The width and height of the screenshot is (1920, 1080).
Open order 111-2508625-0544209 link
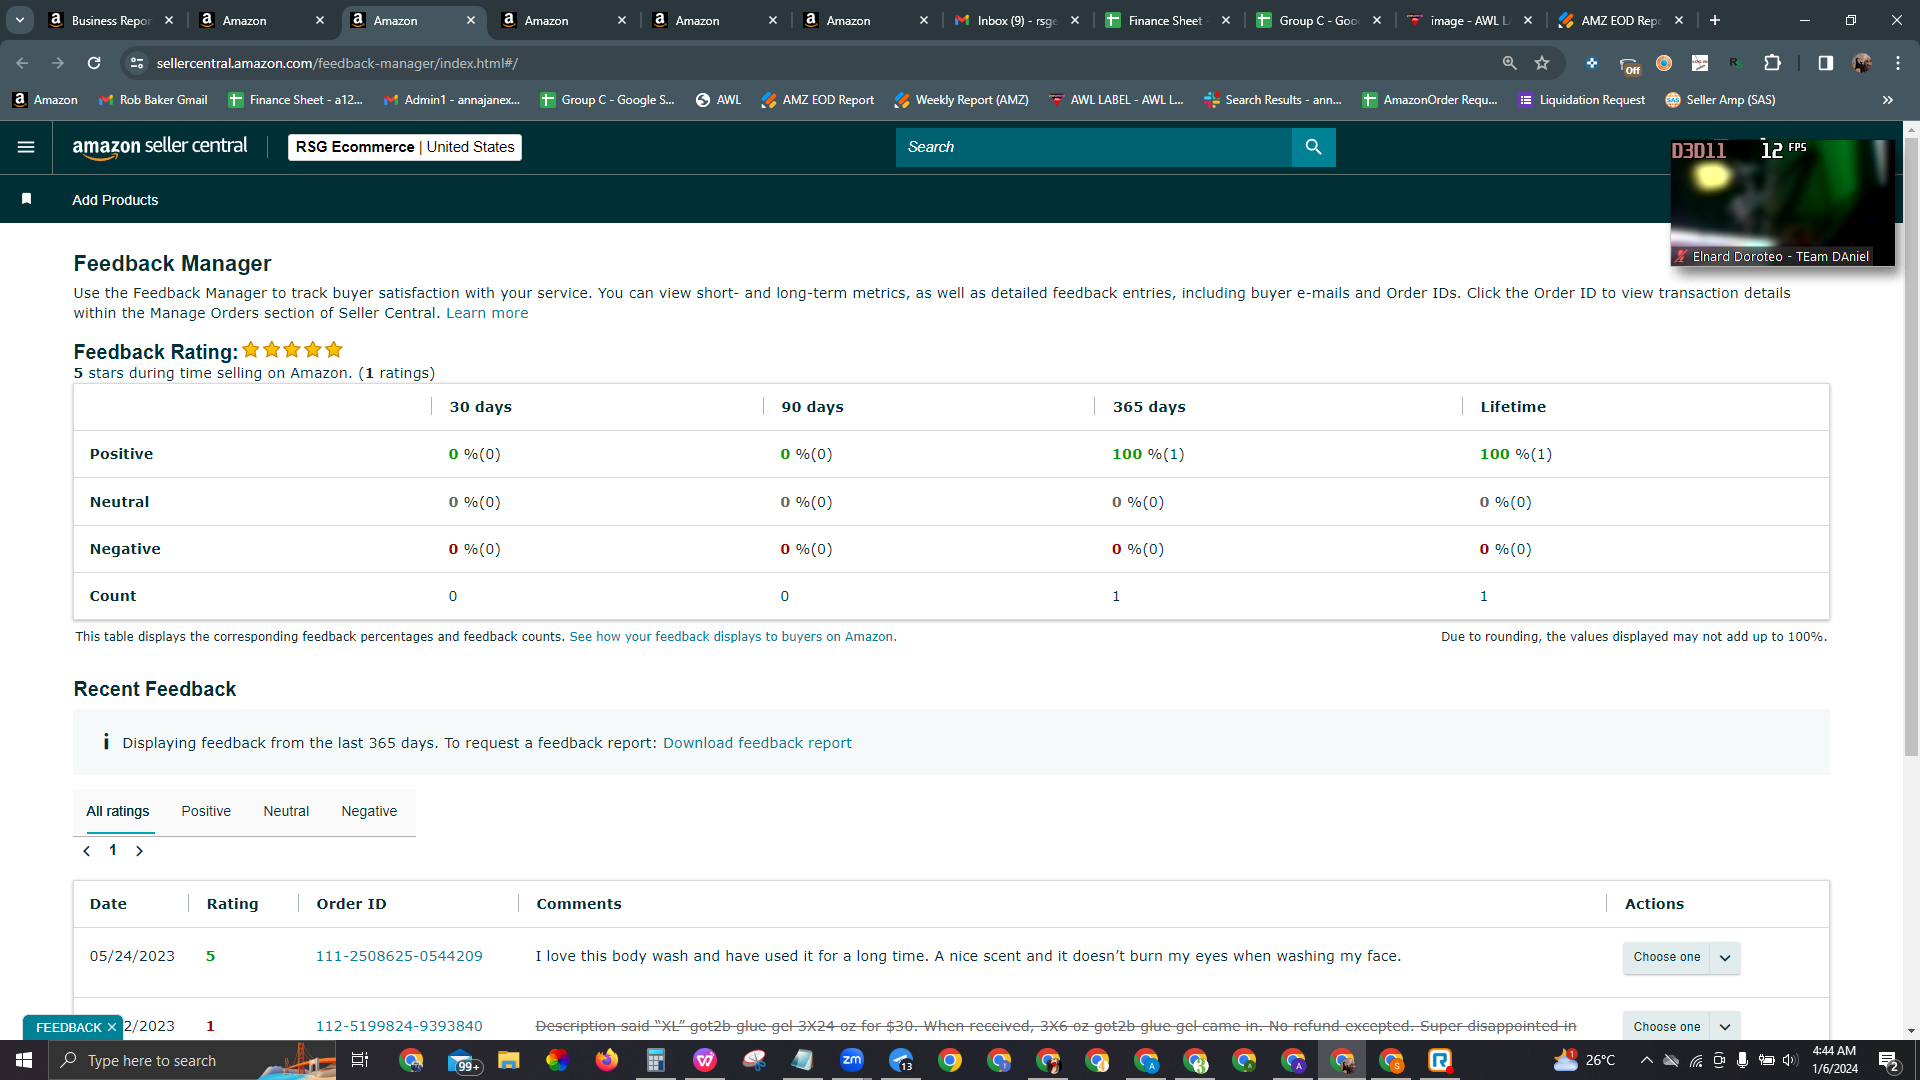tap(399, 956)
